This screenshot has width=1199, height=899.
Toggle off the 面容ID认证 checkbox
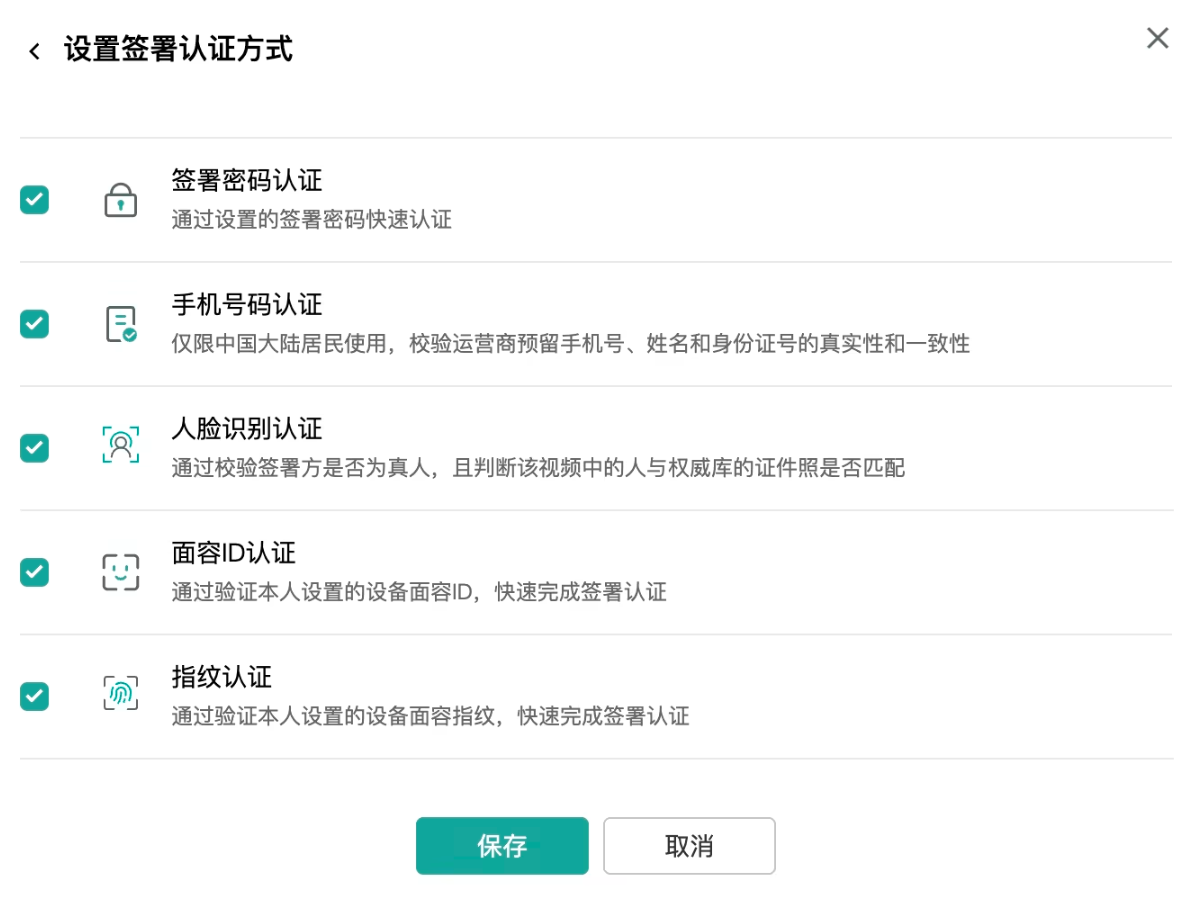pos(34,572)
